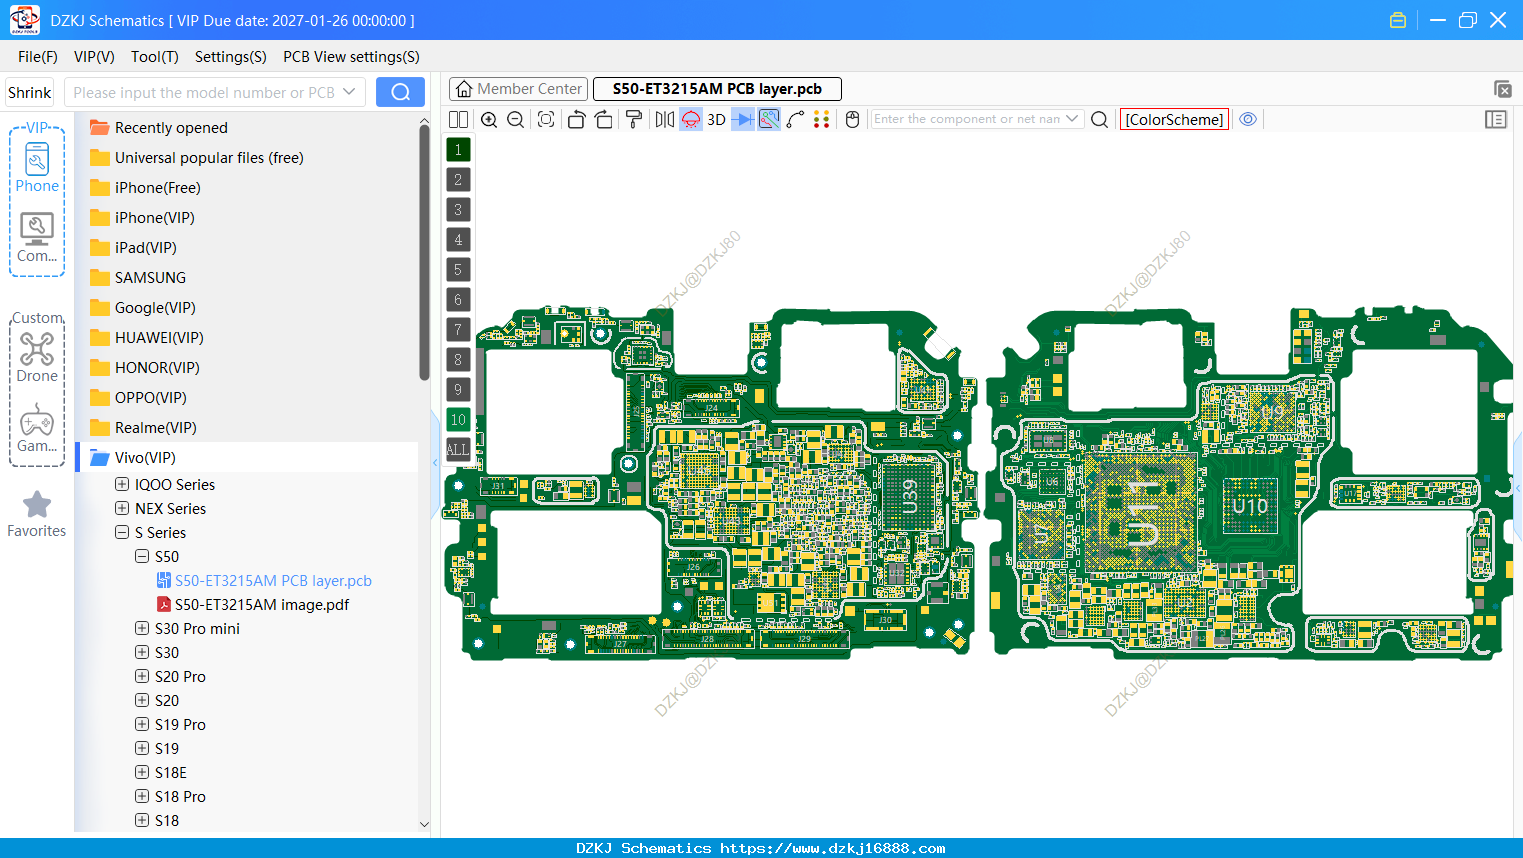
Task: Select the paint roller highlight tool
Action: [634, 119]
